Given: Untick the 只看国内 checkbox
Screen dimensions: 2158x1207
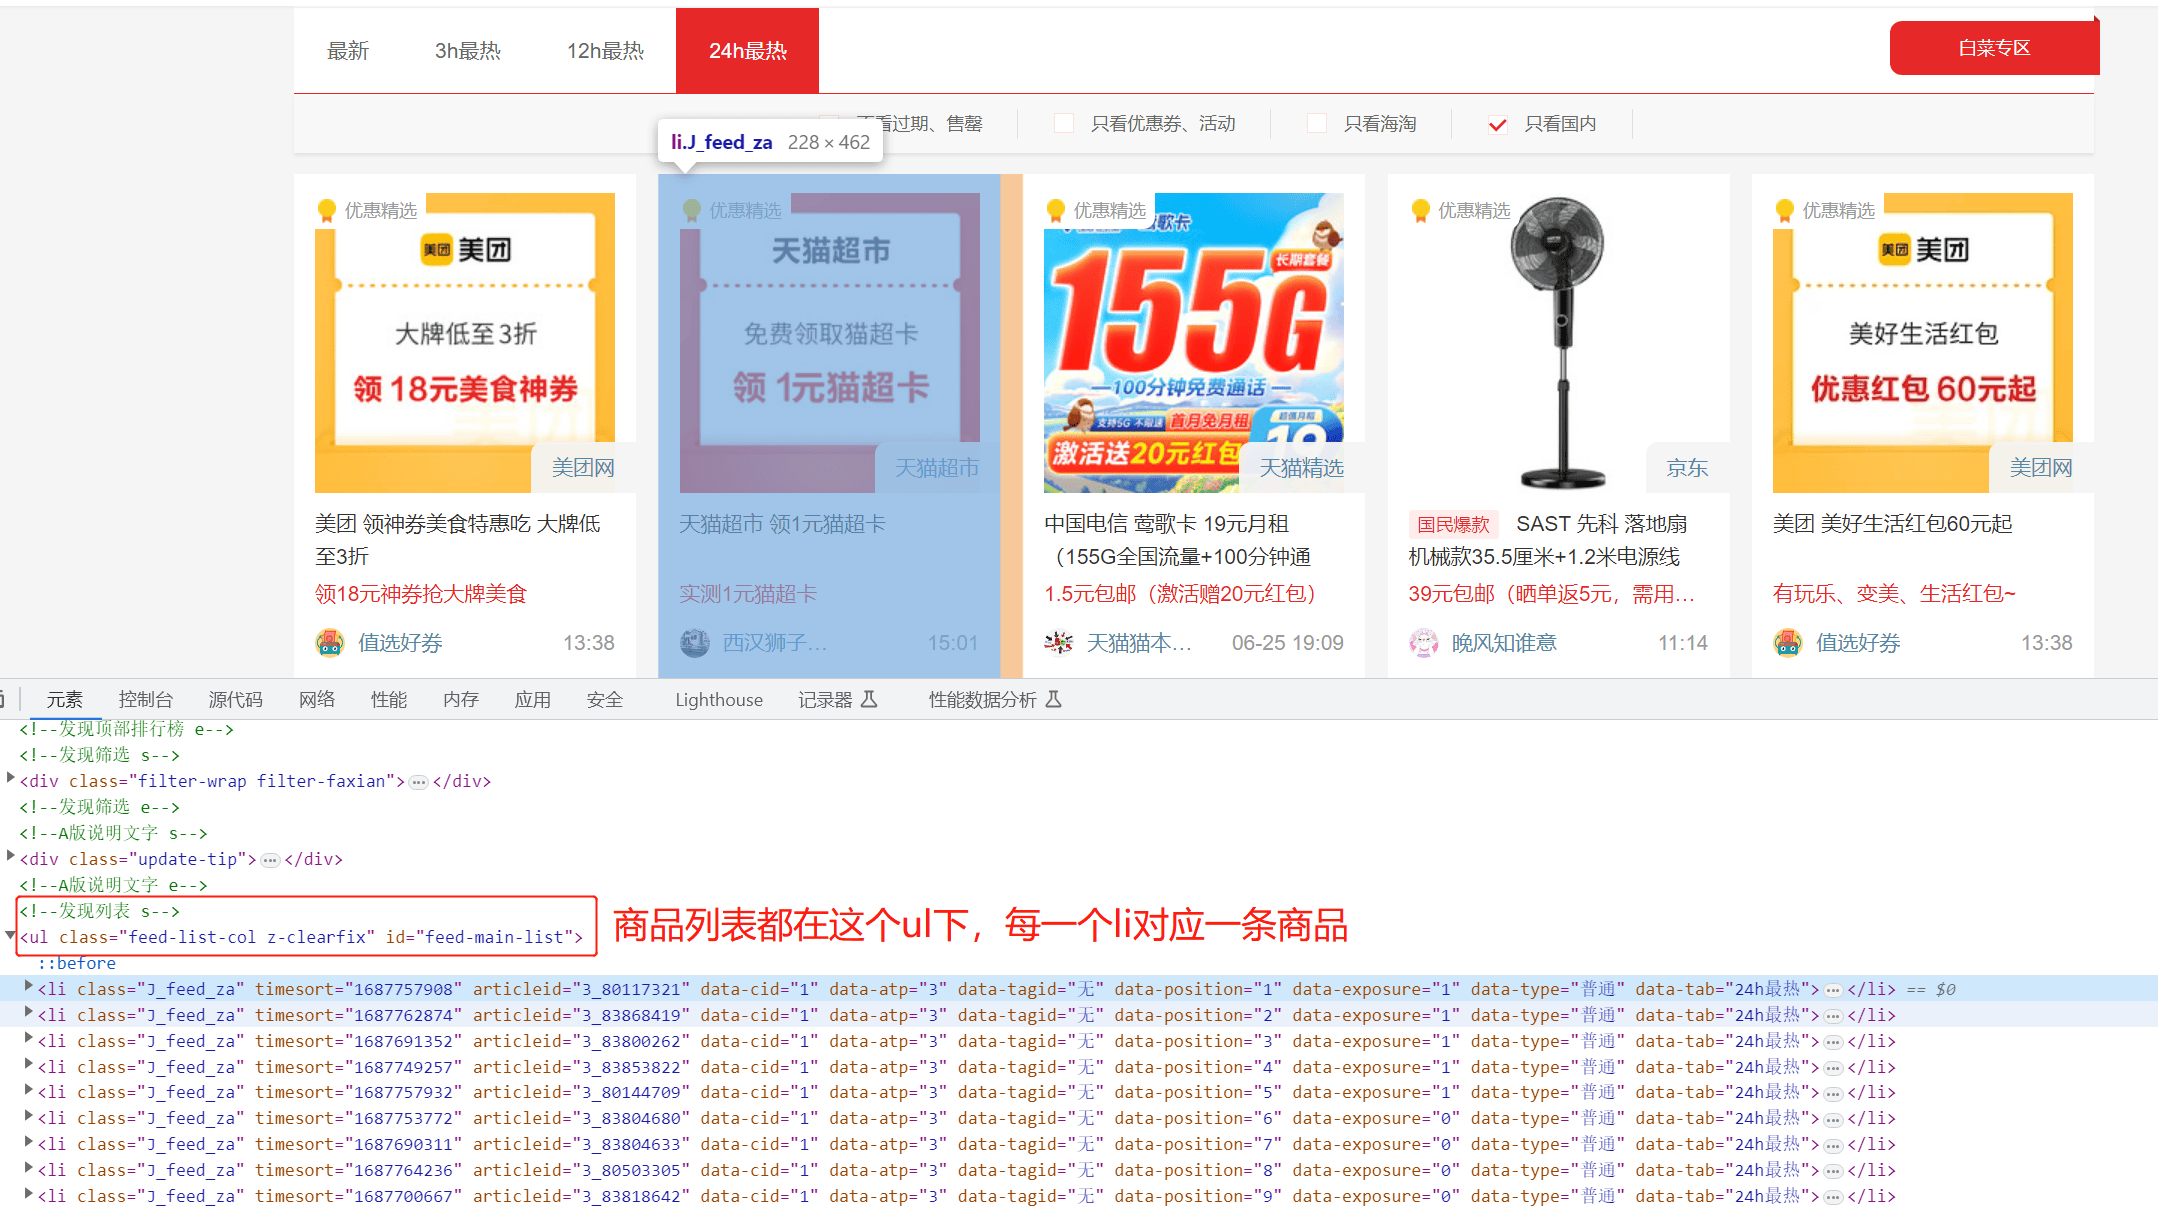Looking at the screenshot, I should point(1497,124).
